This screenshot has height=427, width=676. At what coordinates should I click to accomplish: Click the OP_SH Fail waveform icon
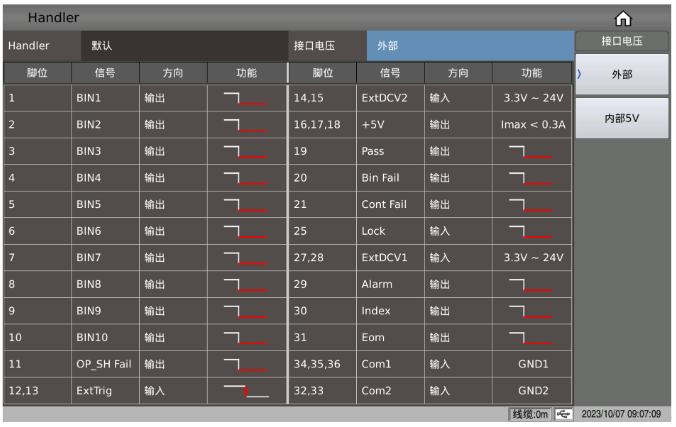pyautogui.click(x=245, y=364)
